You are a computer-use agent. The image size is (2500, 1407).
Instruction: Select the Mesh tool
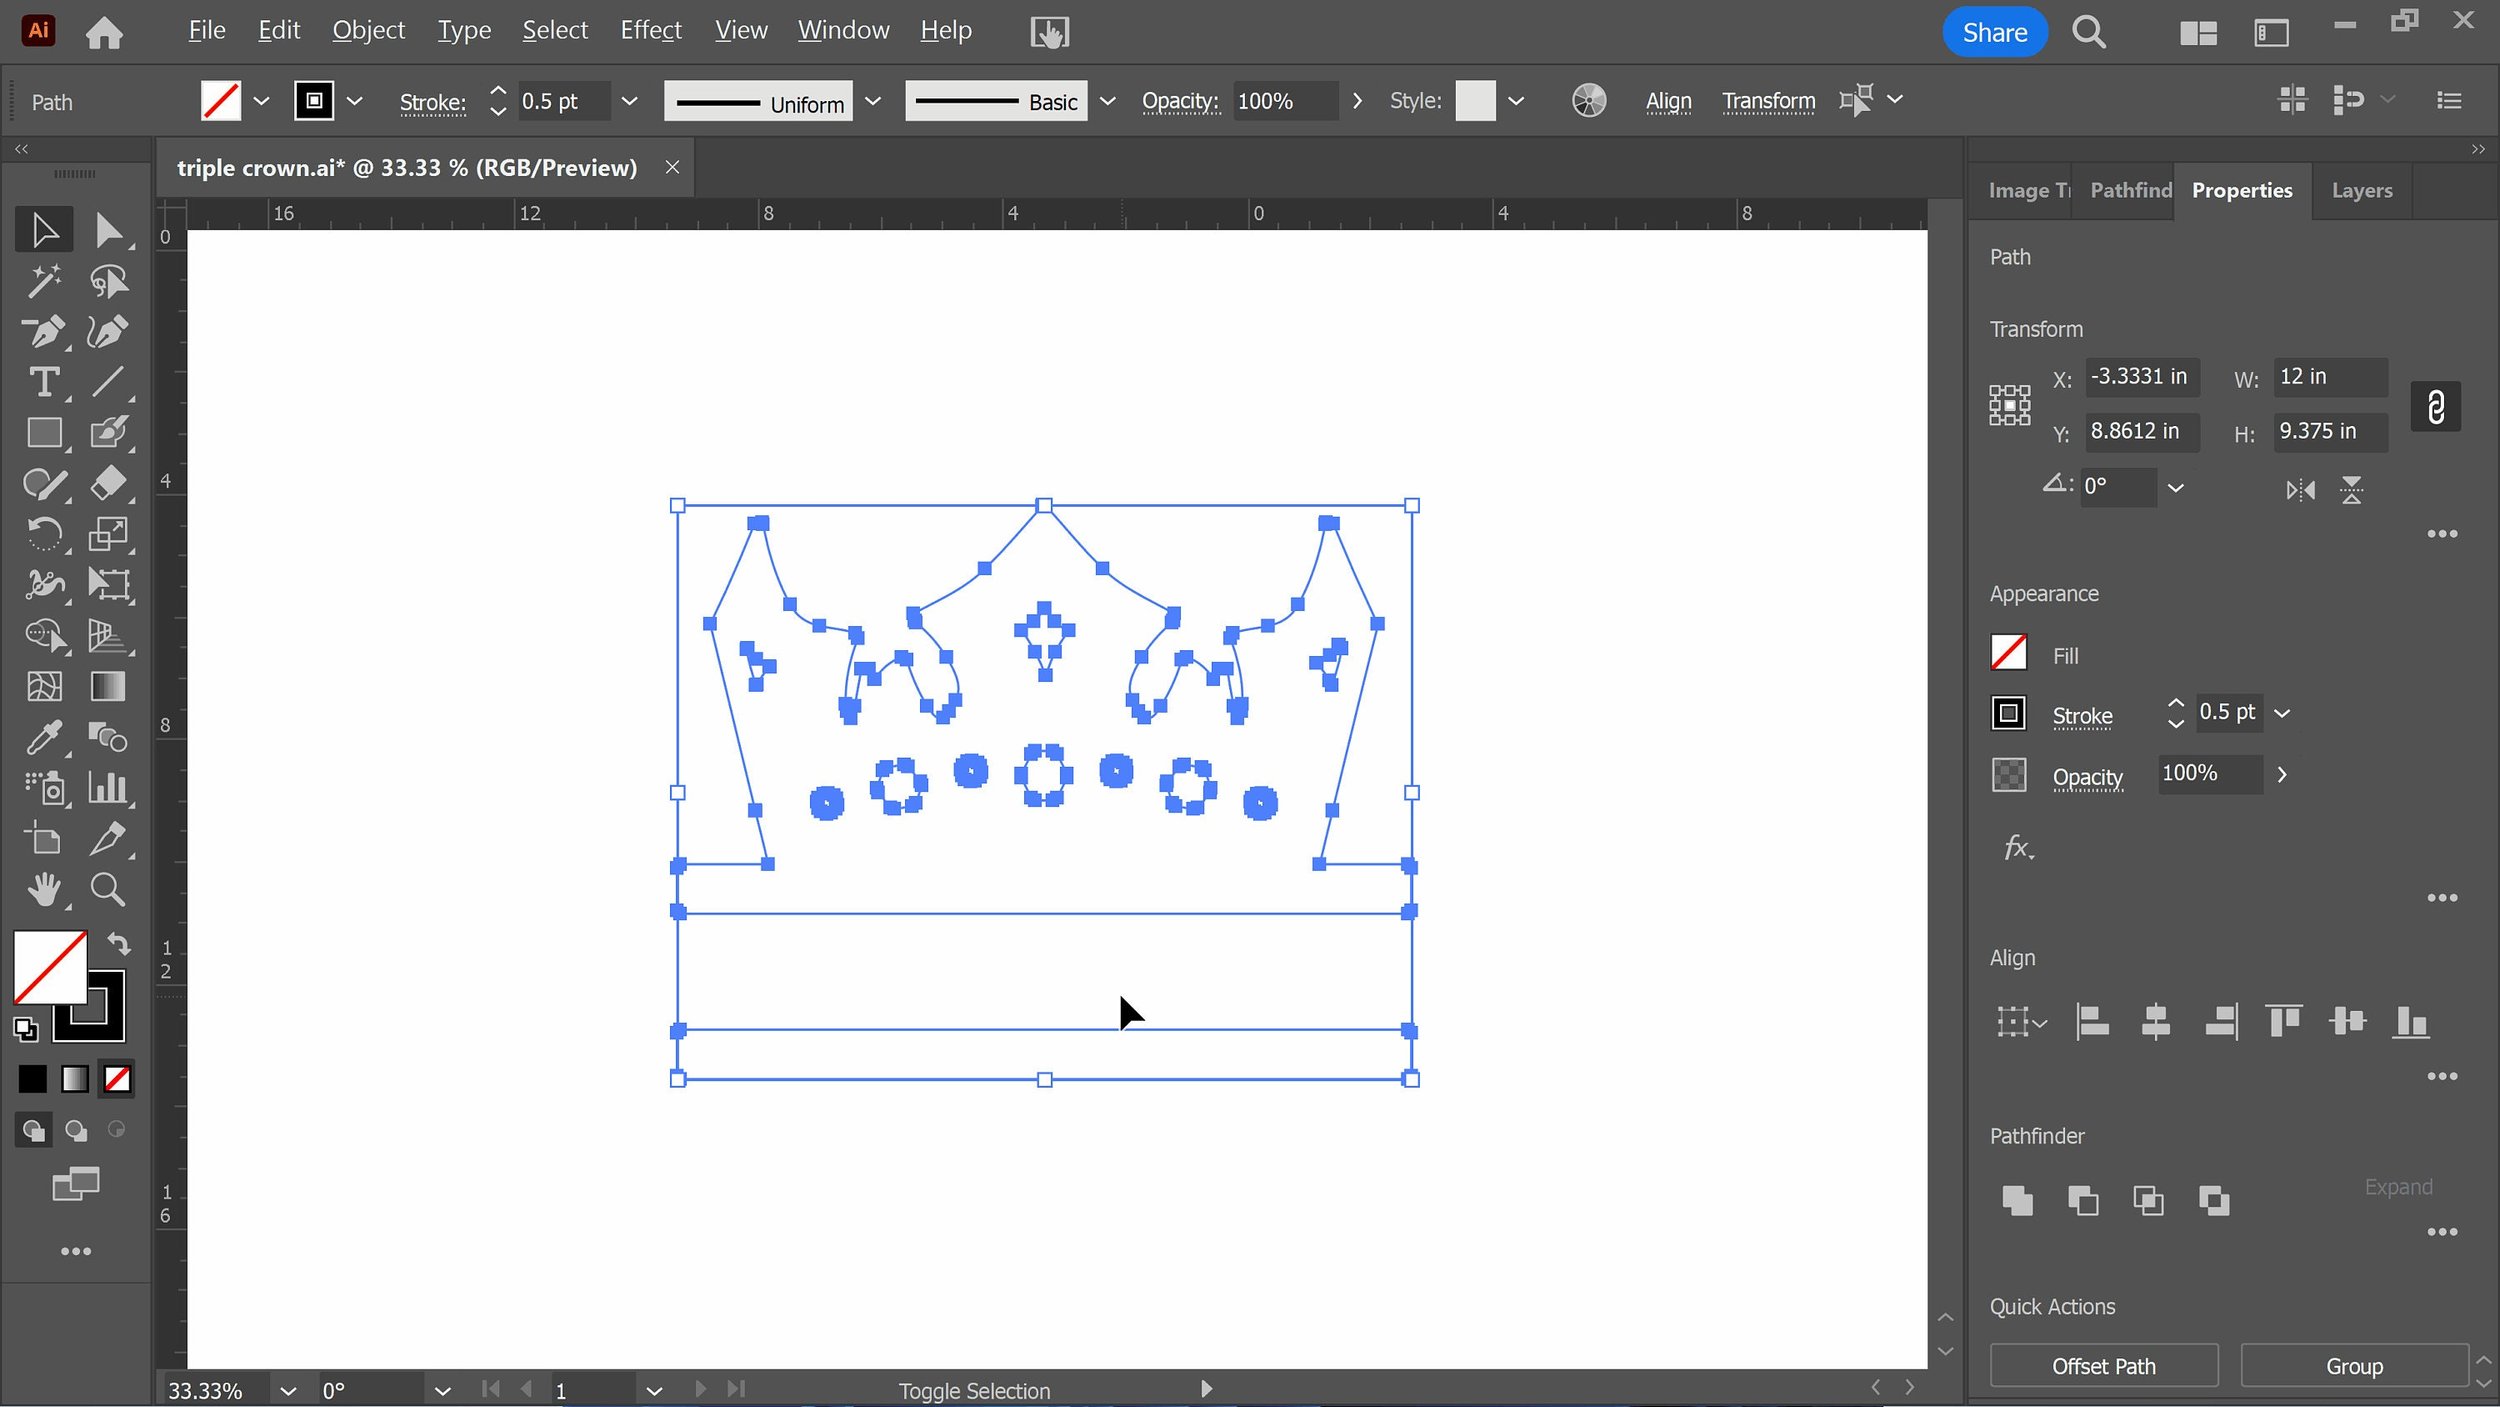(44, 686)
